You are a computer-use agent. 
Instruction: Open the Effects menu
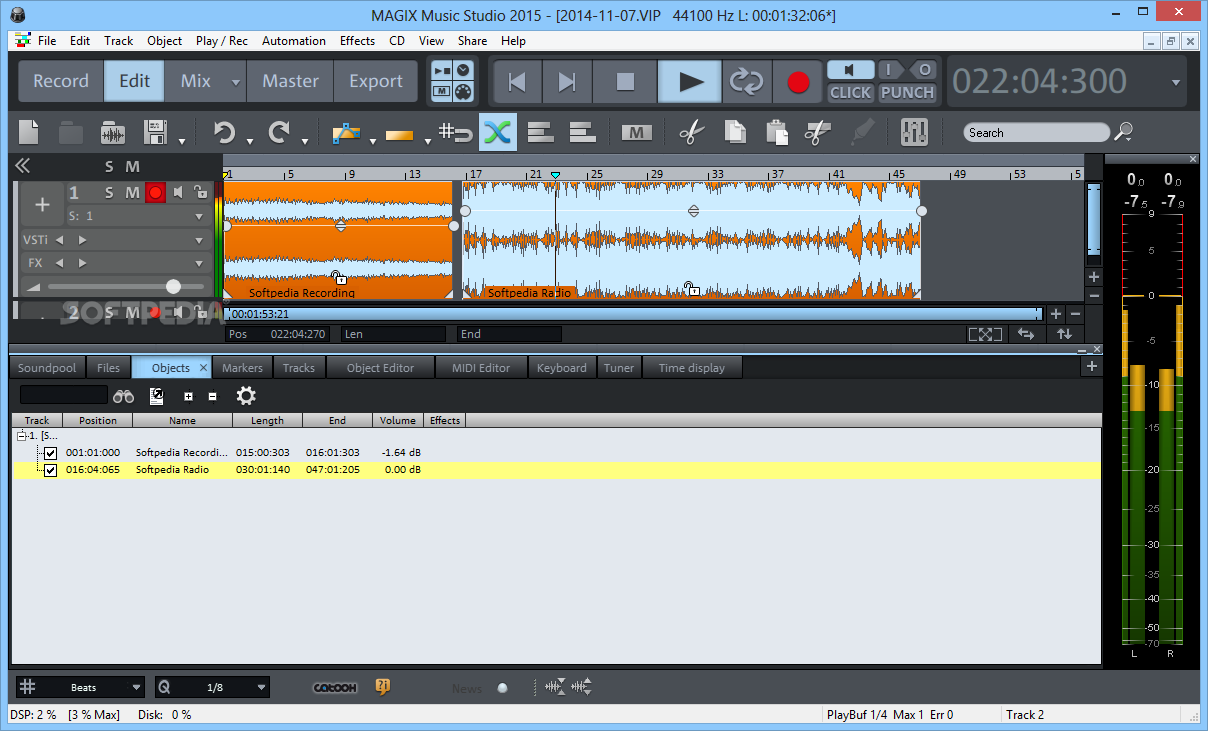coord(357,41)
